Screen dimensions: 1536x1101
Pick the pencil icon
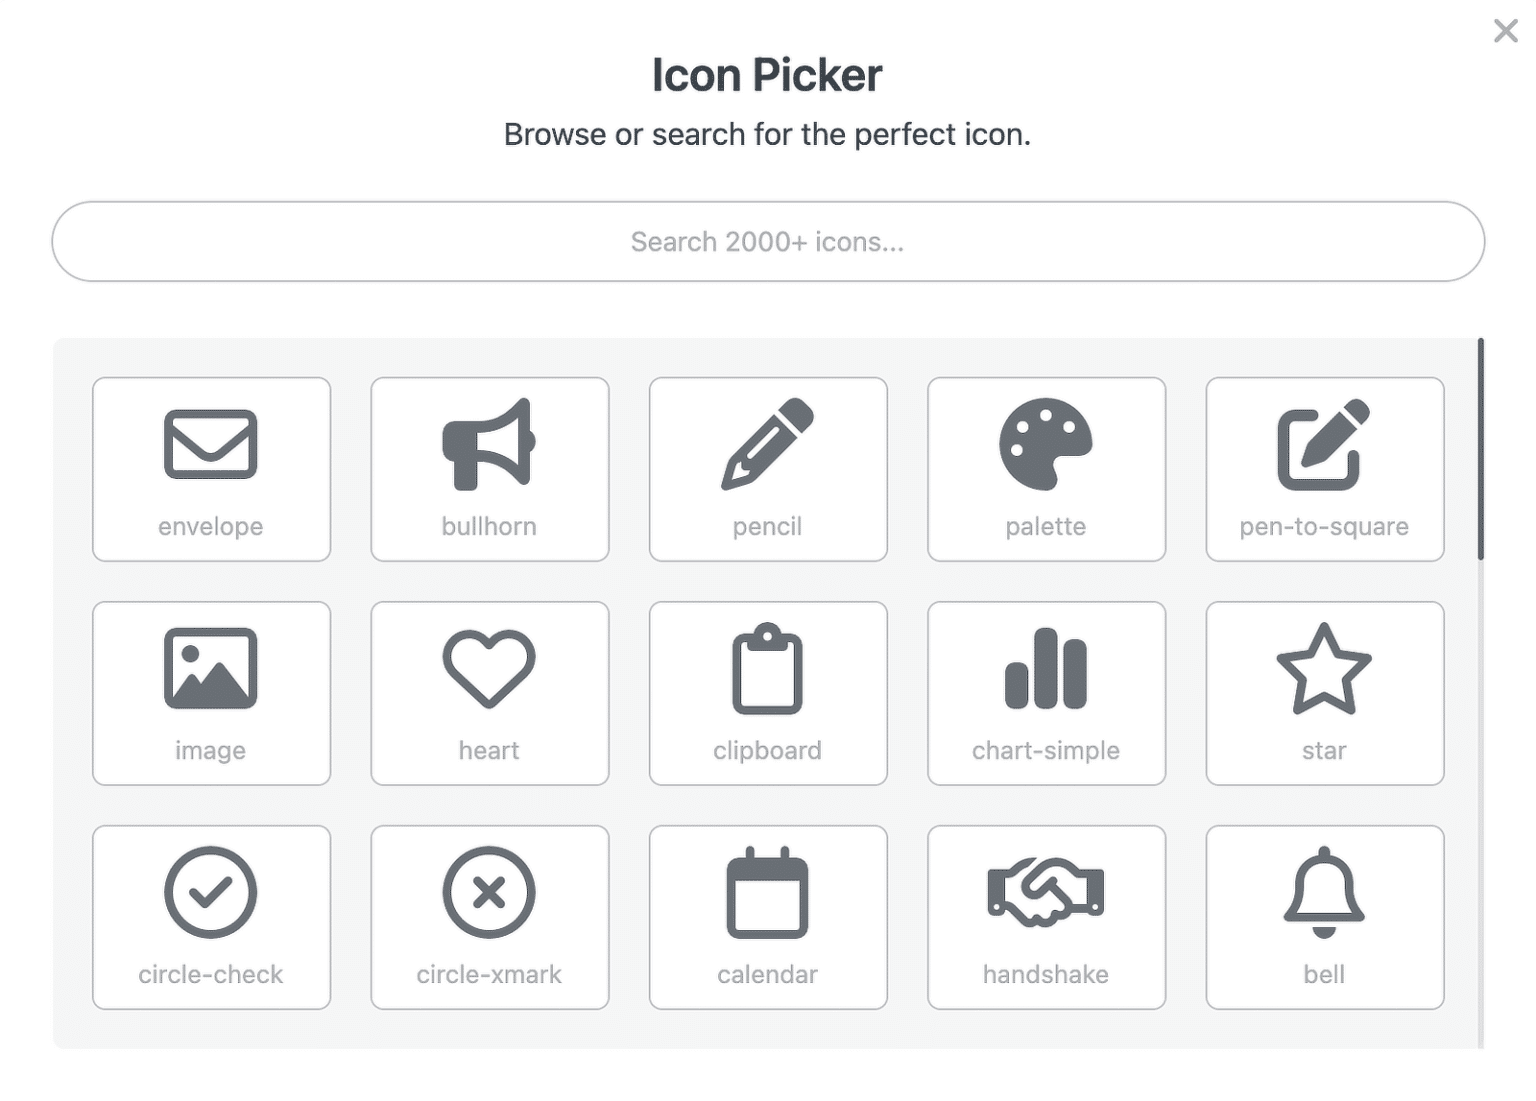click(767, 468)
